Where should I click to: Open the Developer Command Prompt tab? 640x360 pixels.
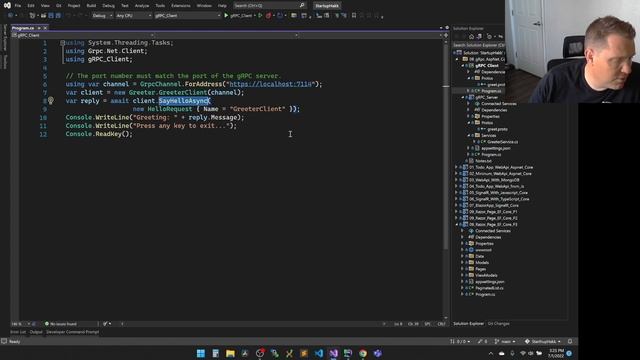pyautogui.click(x=72, y=332)
